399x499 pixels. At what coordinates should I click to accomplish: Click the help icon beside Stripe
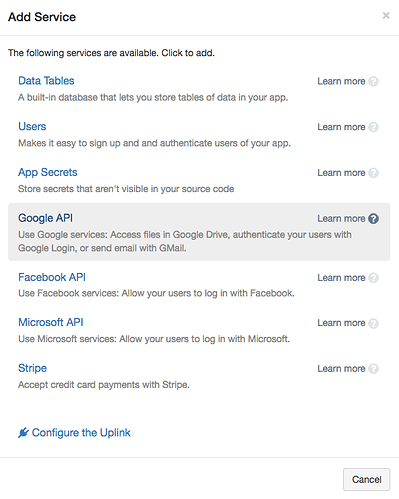(374, 369)
